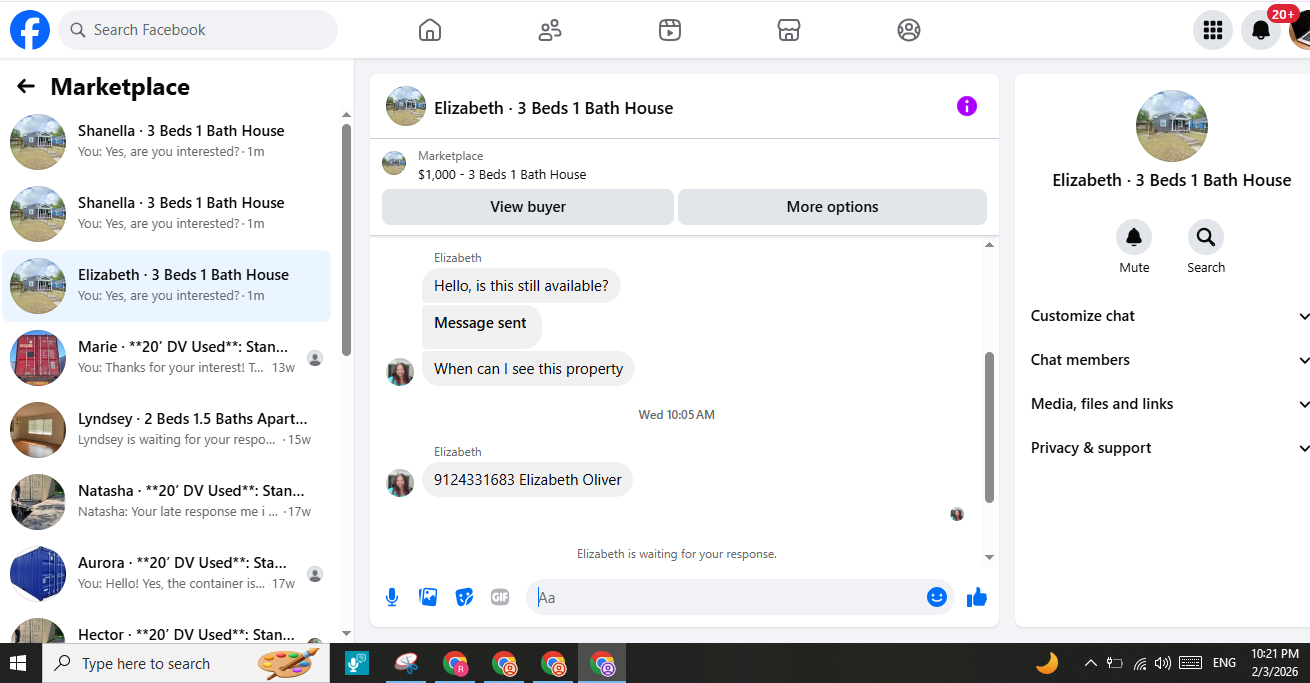1310x683 pixels.
Task: Show hidden system tray icons
Action: tap(1091, 663)
